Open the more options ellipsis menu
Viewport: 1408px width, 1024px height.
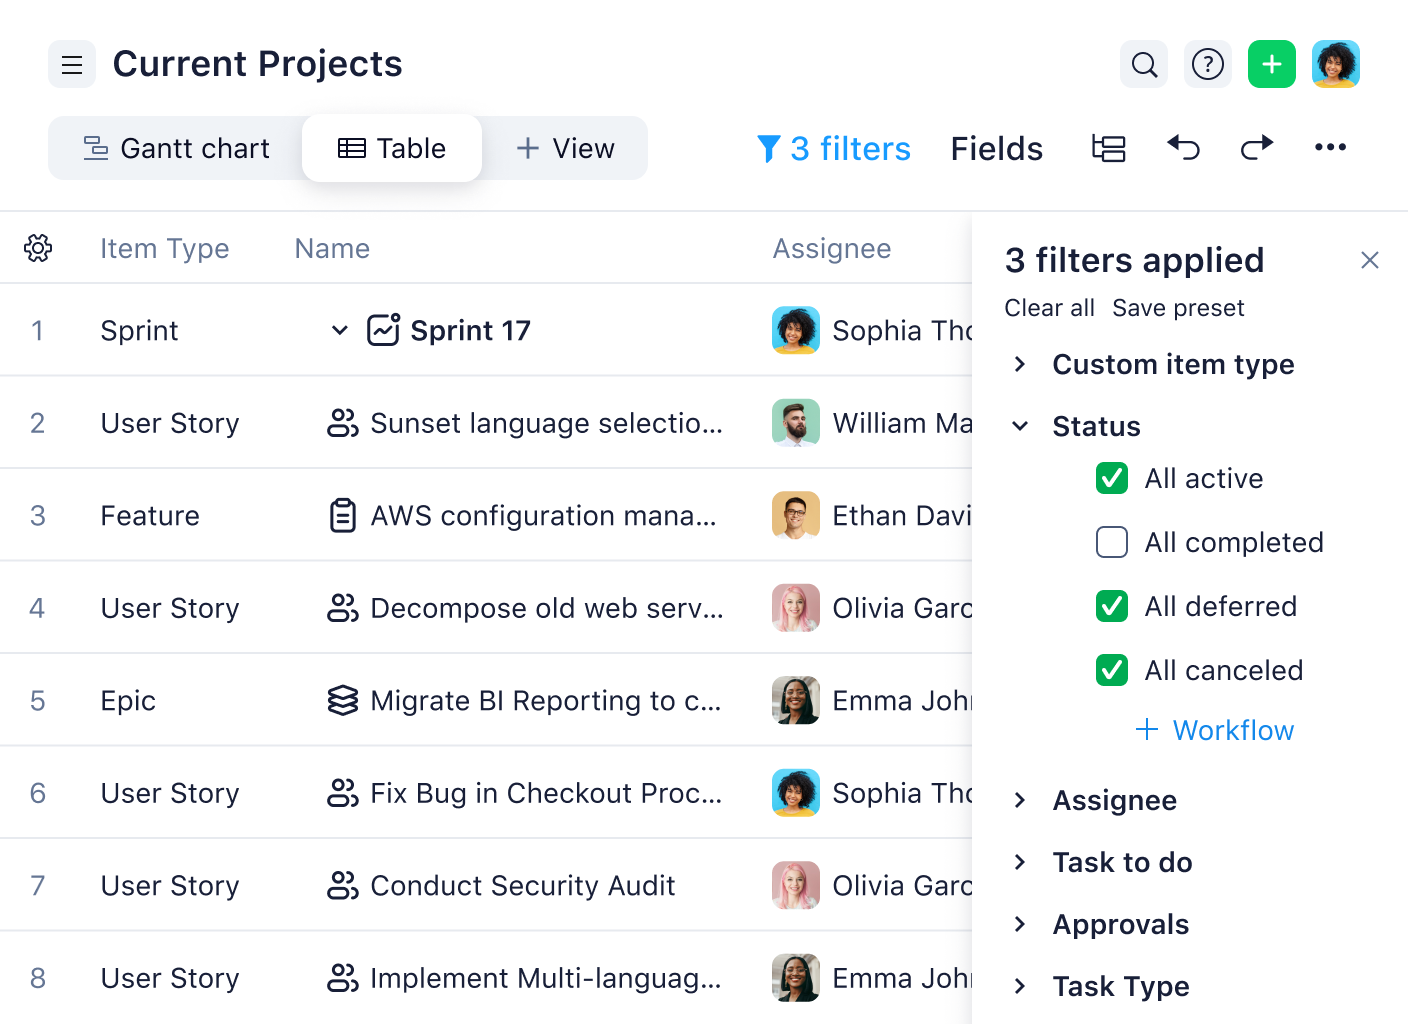[x=1330, y=148]
